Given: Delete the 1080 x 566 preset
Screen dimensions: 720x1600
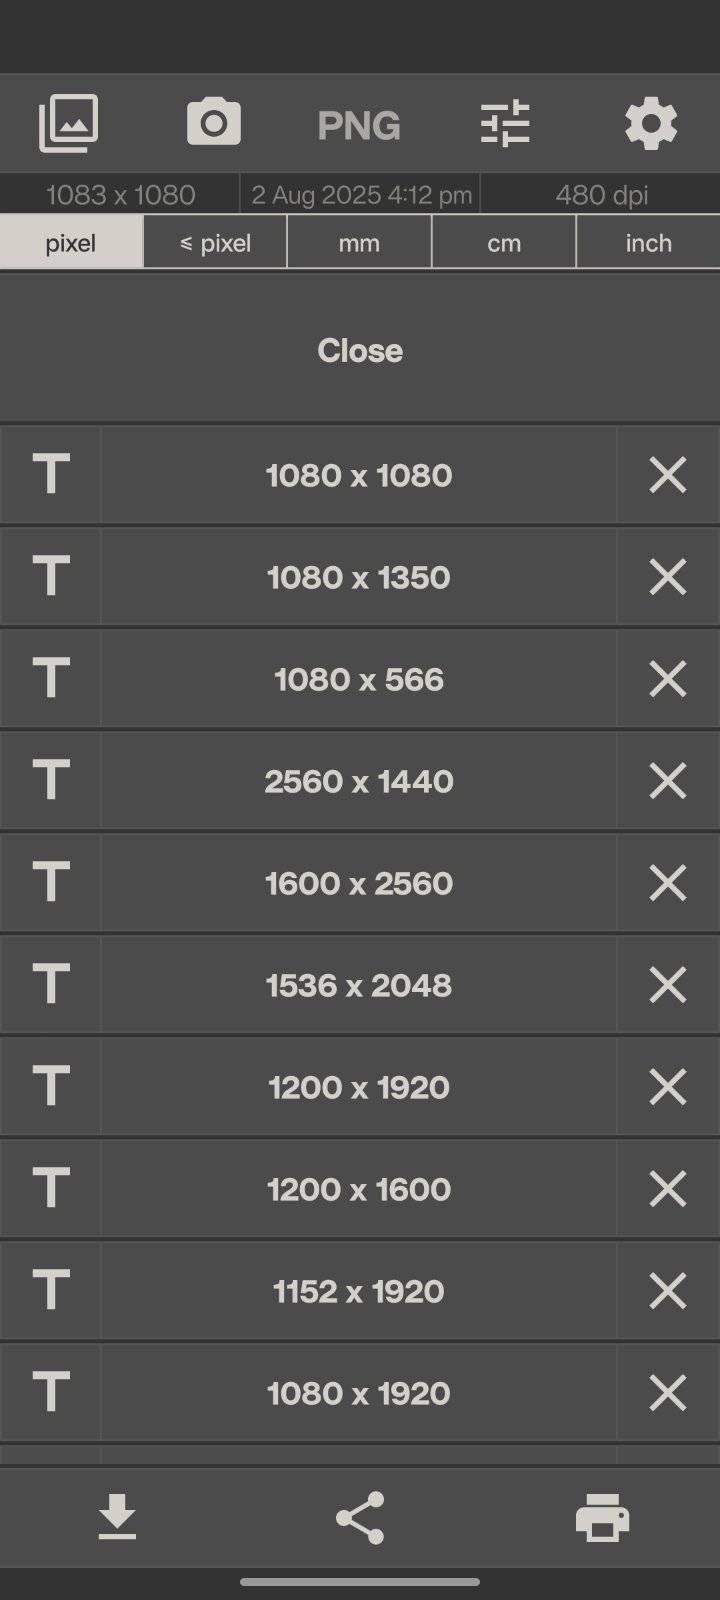Looking at the screenshot, I should tap(668, 679).
